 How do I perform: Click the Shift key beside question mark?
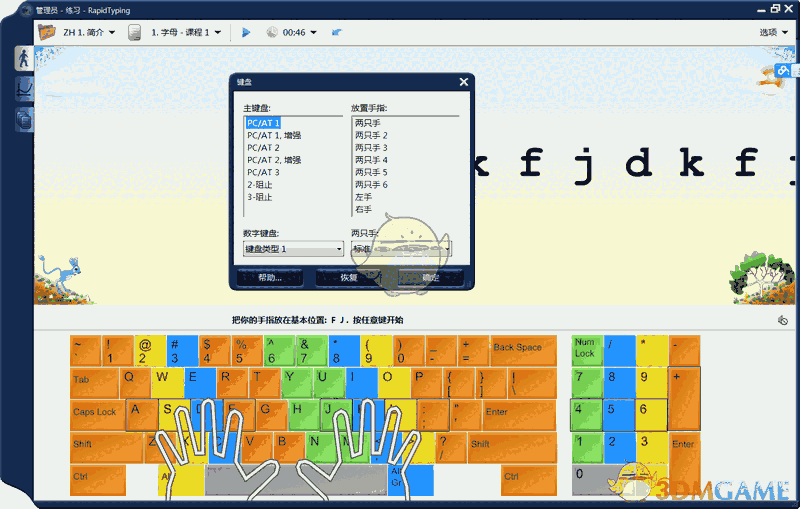click(512, 448)
